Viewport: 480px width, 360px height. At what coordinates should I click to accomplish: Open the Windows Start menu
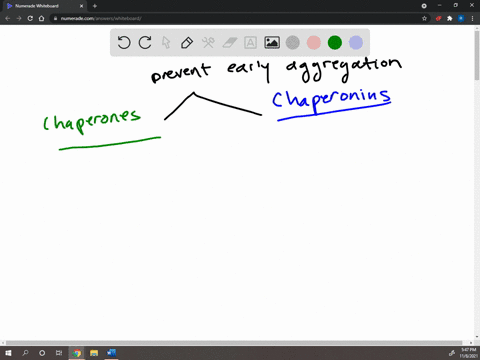point(8,353)
